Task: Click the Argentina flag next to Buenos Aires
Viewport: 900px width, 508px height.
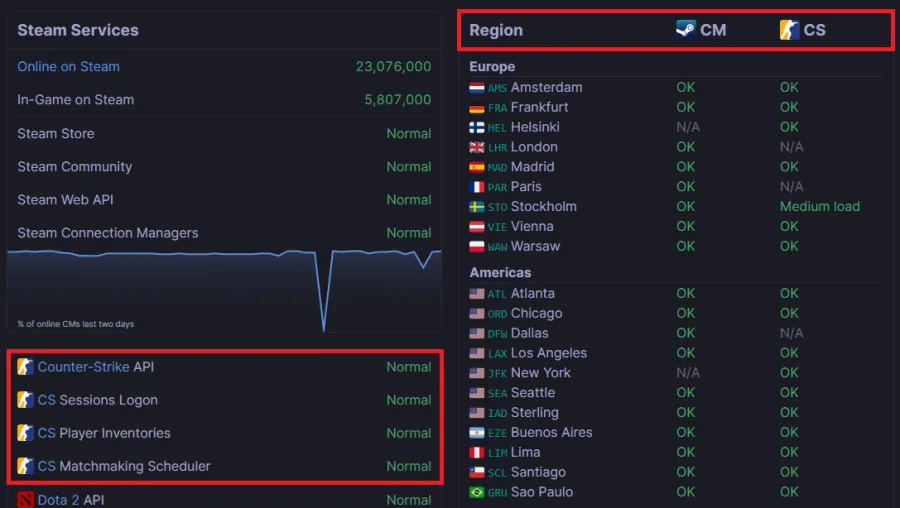Action: (x=476, y=433)
